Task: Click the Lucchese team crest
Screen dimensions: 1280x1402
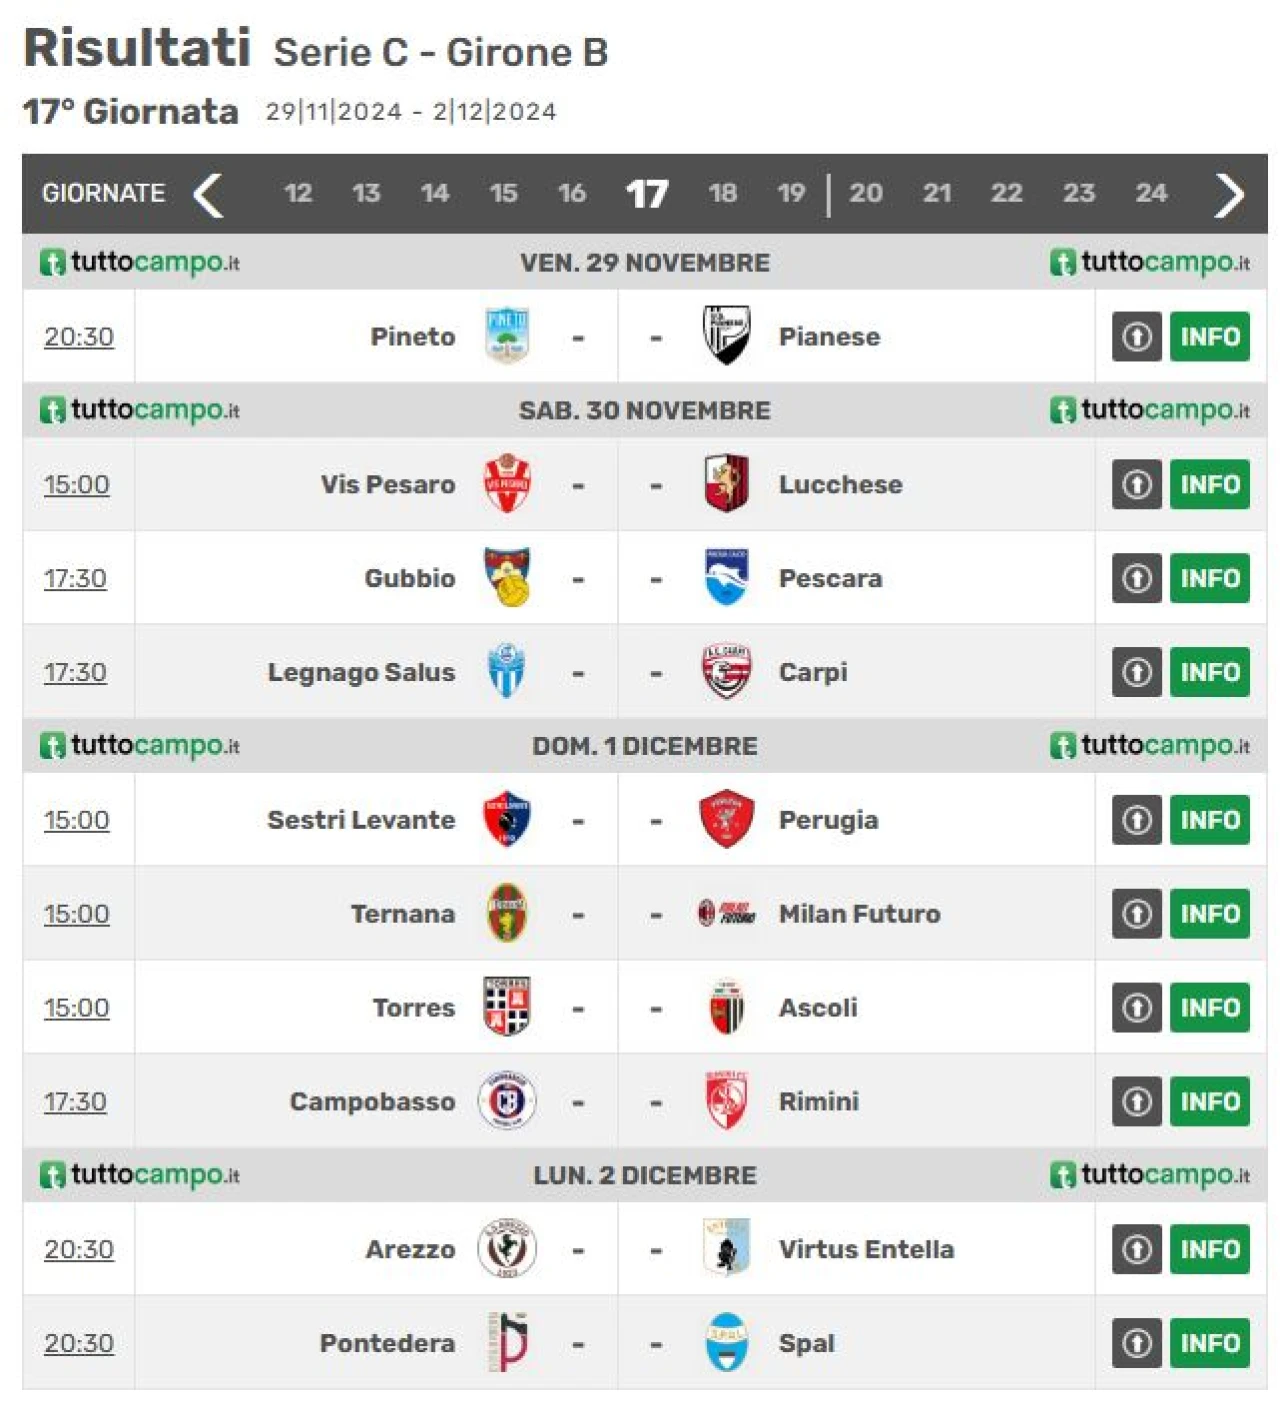Action: click(726, 484)
